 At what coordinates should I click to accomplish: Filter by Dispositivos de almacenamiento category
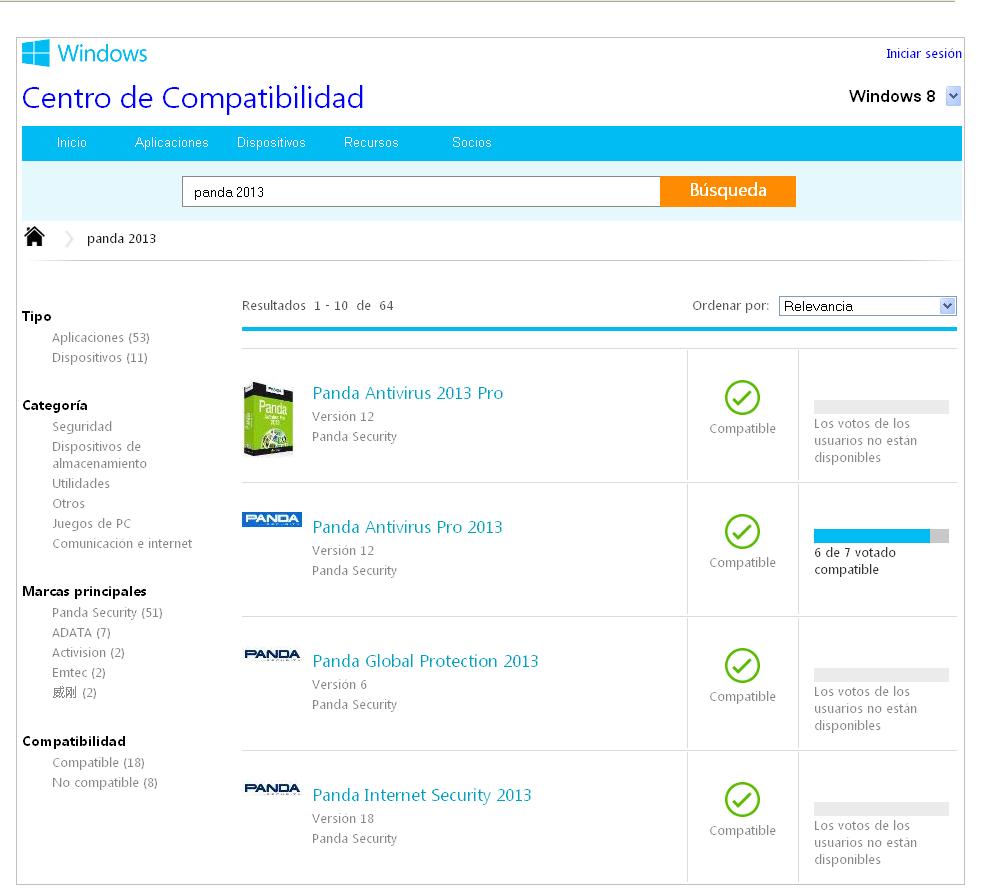point(100,455)
